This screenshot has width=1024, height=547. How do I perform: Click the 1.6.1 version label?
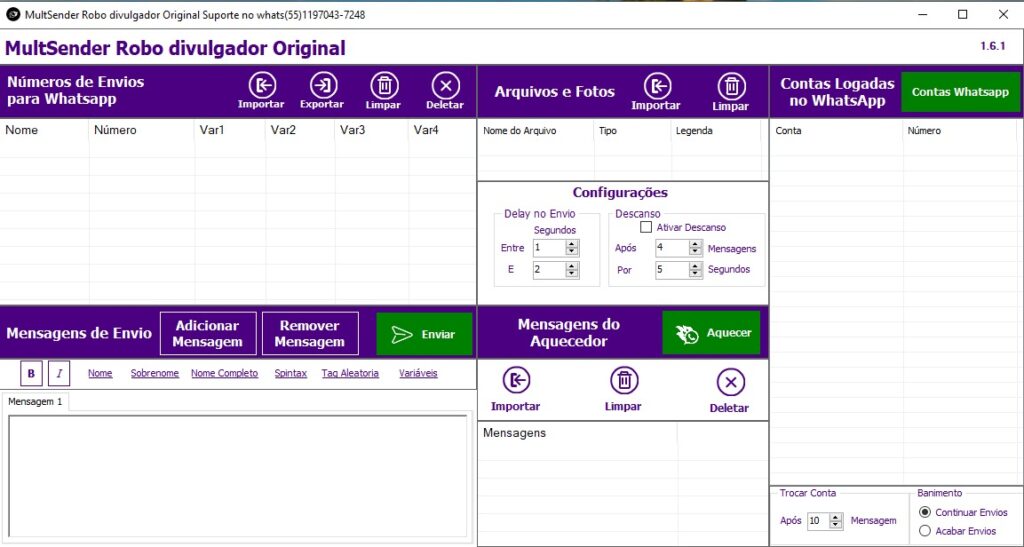pyautogui.click(x=993, y=46)
